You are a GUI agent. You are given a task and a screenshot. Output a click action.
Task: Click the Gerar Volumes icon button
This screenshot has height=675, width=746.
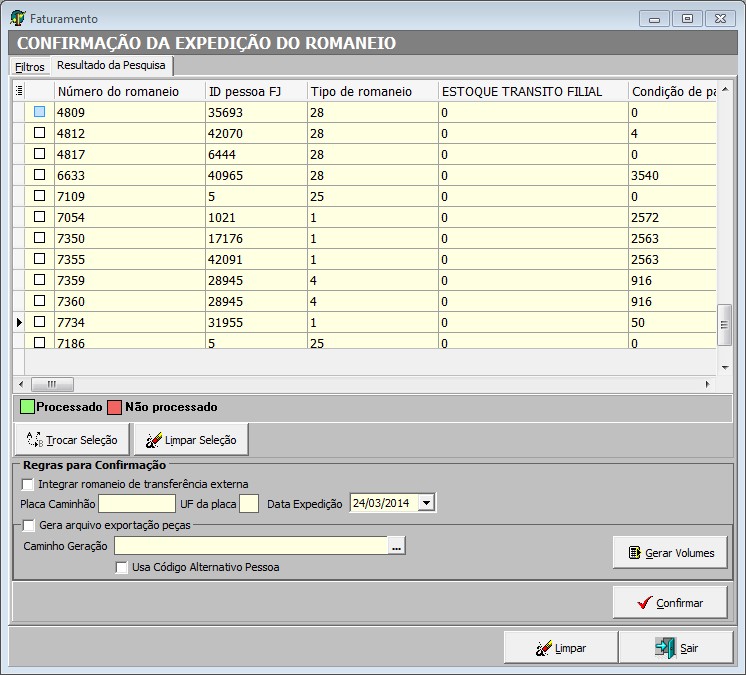670,552
